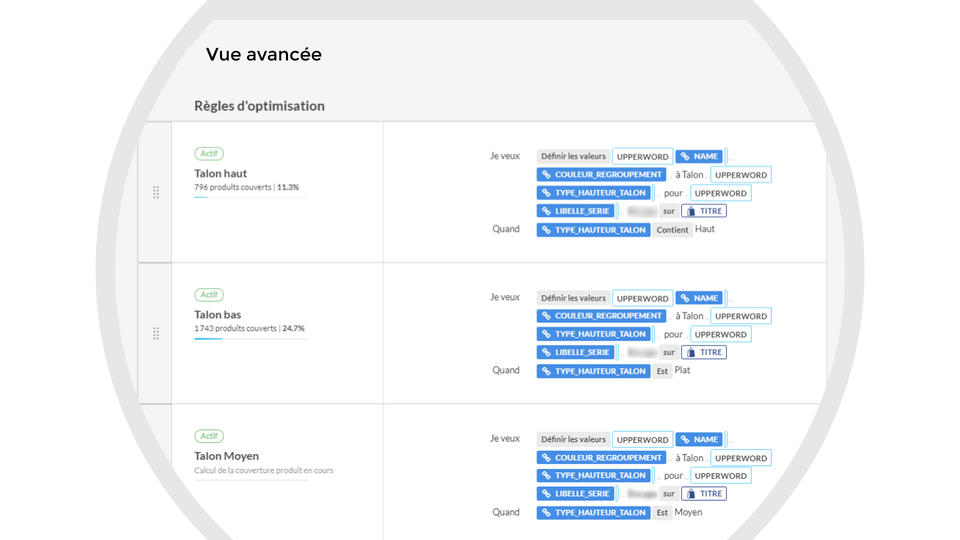The height and width of the screenshot is (540, 960).
Task: Click drag handle icon of Talon bas rule
Action: click(x=156, y=333)
